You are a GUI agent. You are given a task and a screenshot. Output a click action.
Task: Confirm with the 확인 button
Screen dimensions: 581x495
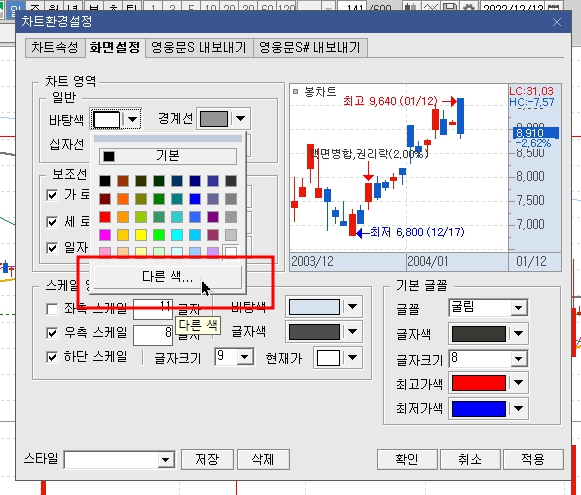point(407,459)
